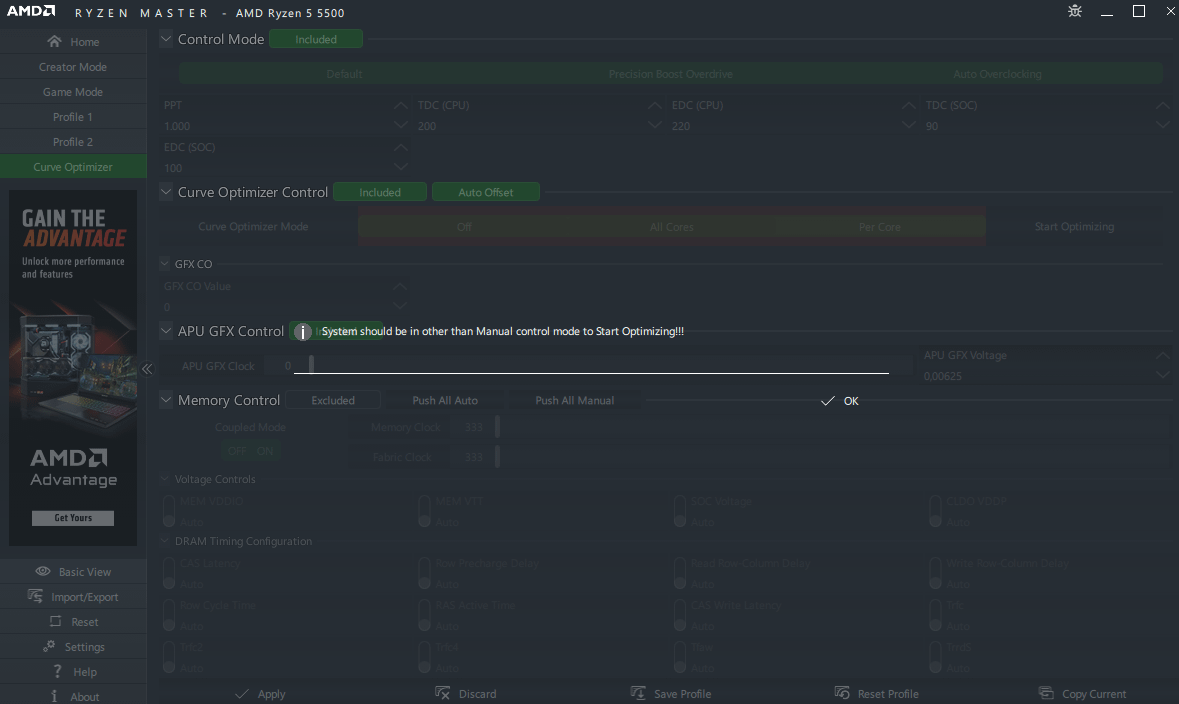This screenshot has width=1179, height=704.
Task: Set Curve Optimizer Mode to All Cores
Action: [x=671, y=226]
